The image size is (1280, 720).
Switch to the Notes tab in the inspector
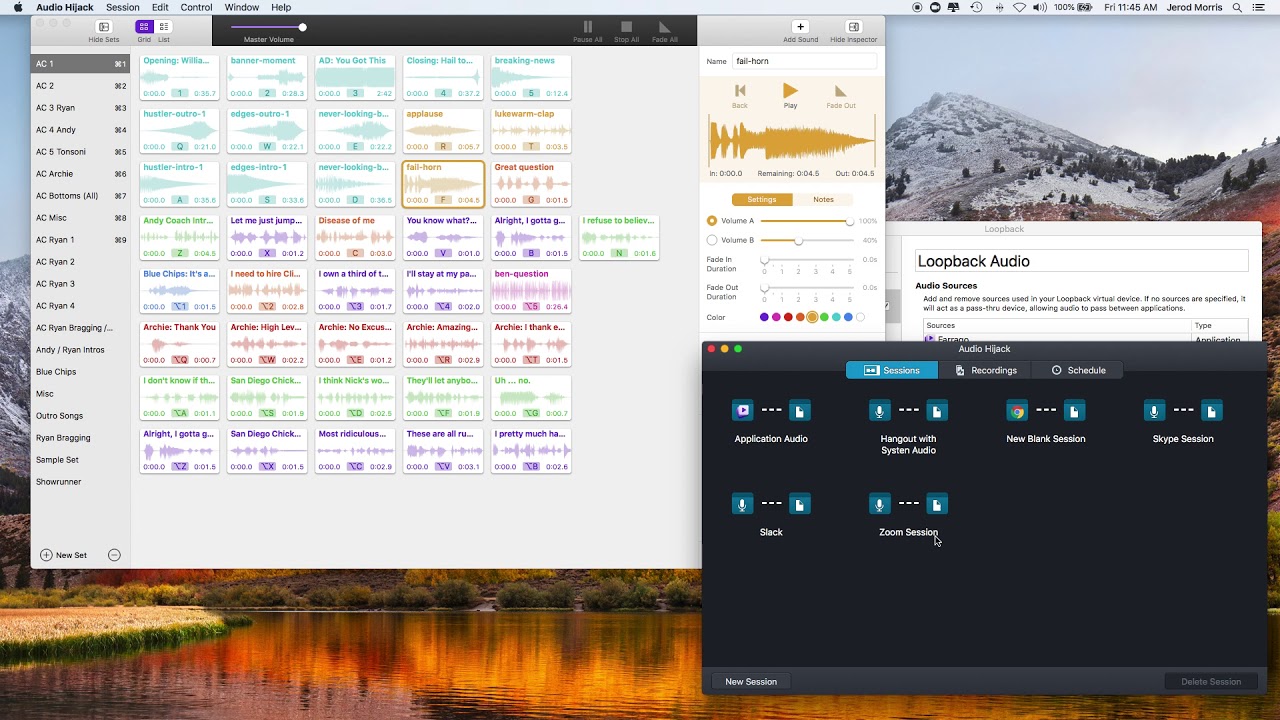click(823, 199)
